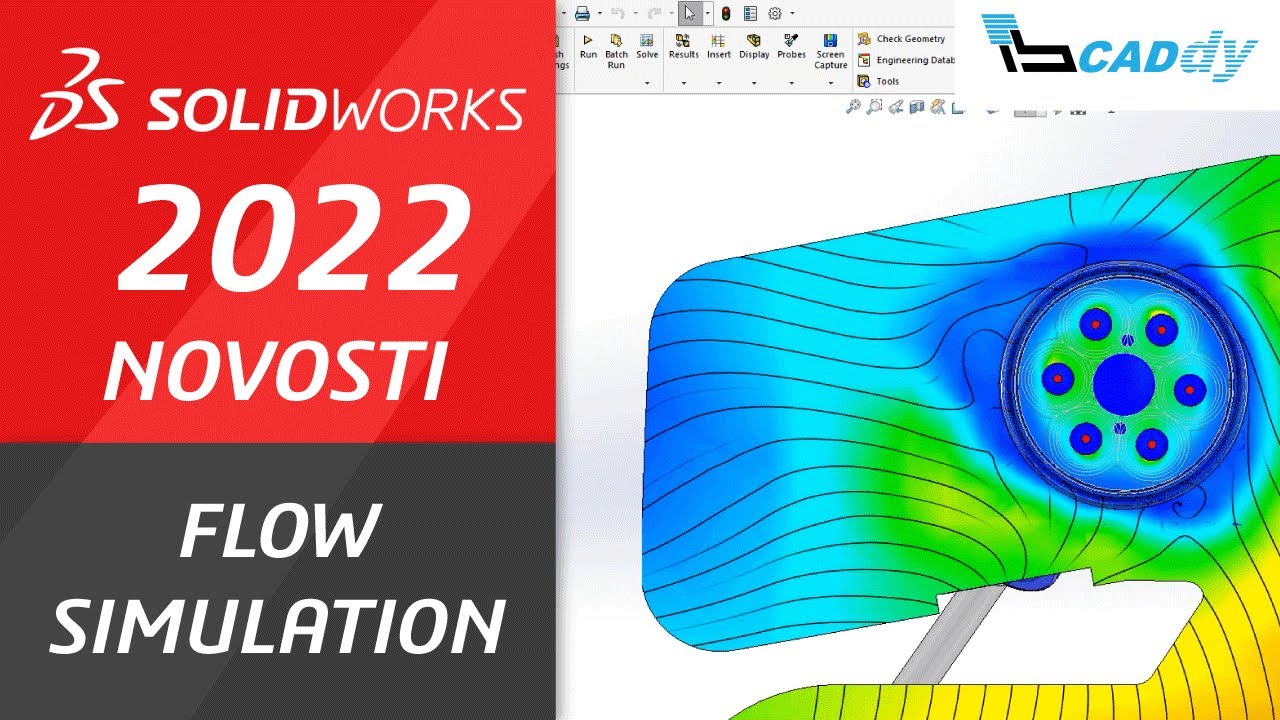
Task: Click the large blue center circle in model
Action: (x=1124, y=384)
